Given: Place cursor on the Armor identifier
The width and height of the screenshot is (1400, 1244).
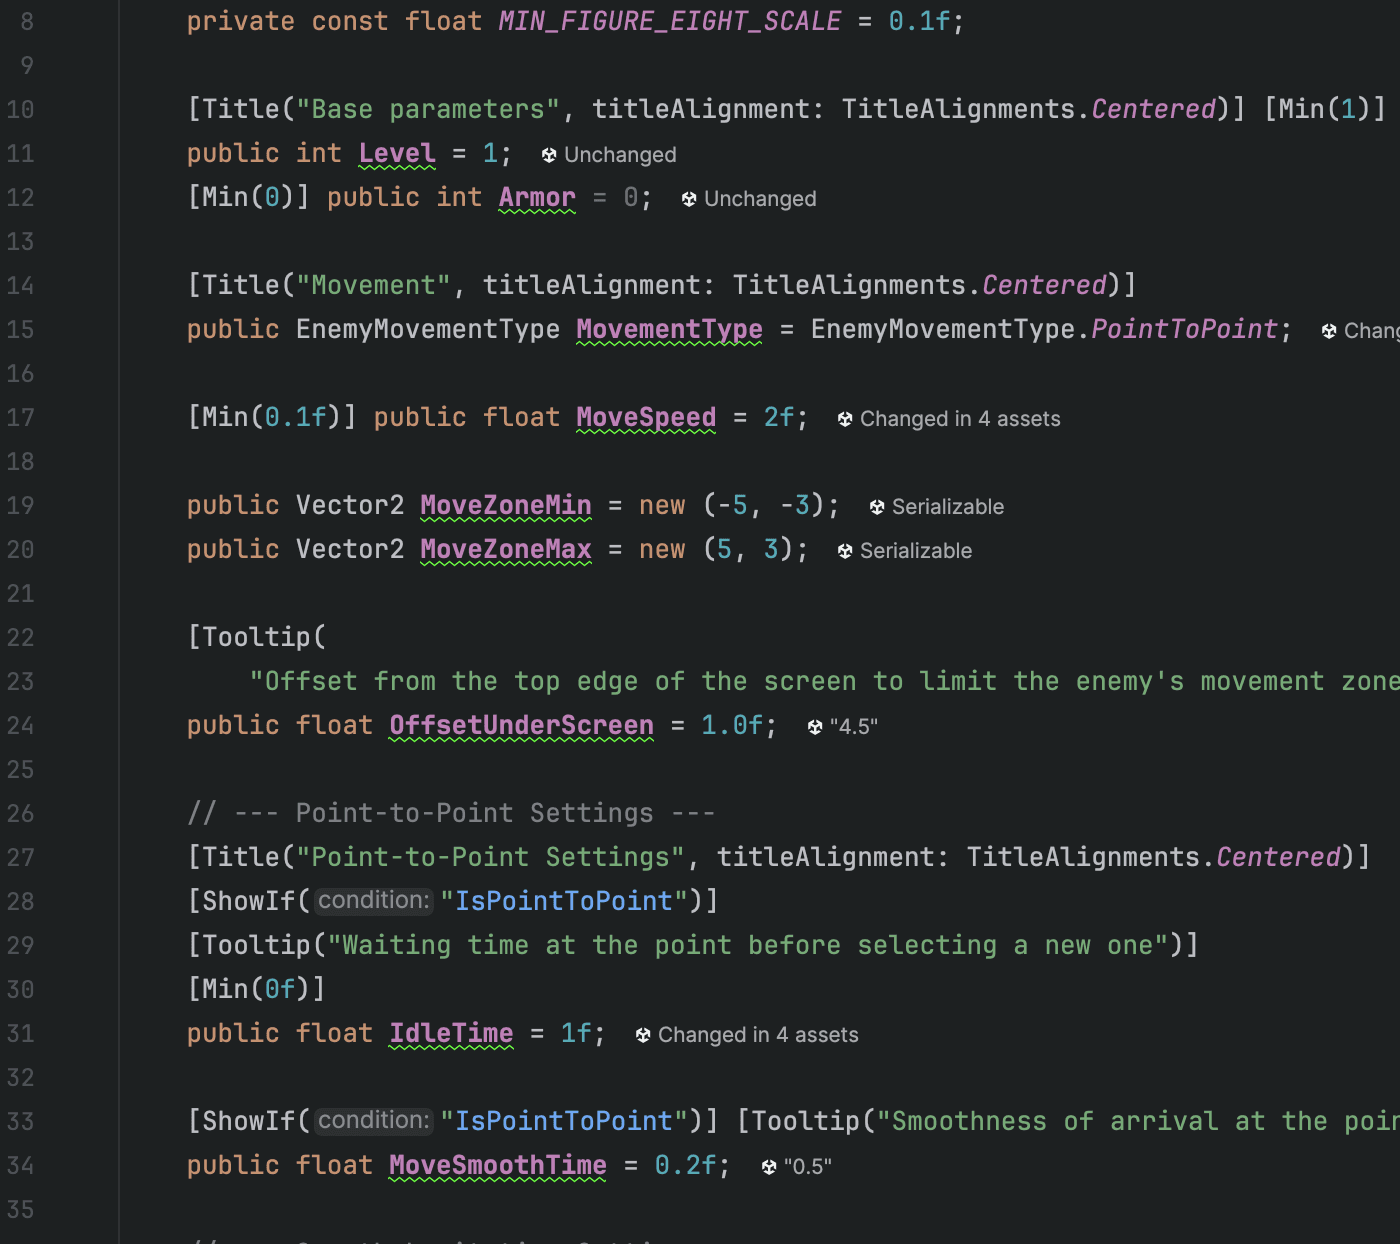Looking at the screenshot, I should [x=537, y=197].
